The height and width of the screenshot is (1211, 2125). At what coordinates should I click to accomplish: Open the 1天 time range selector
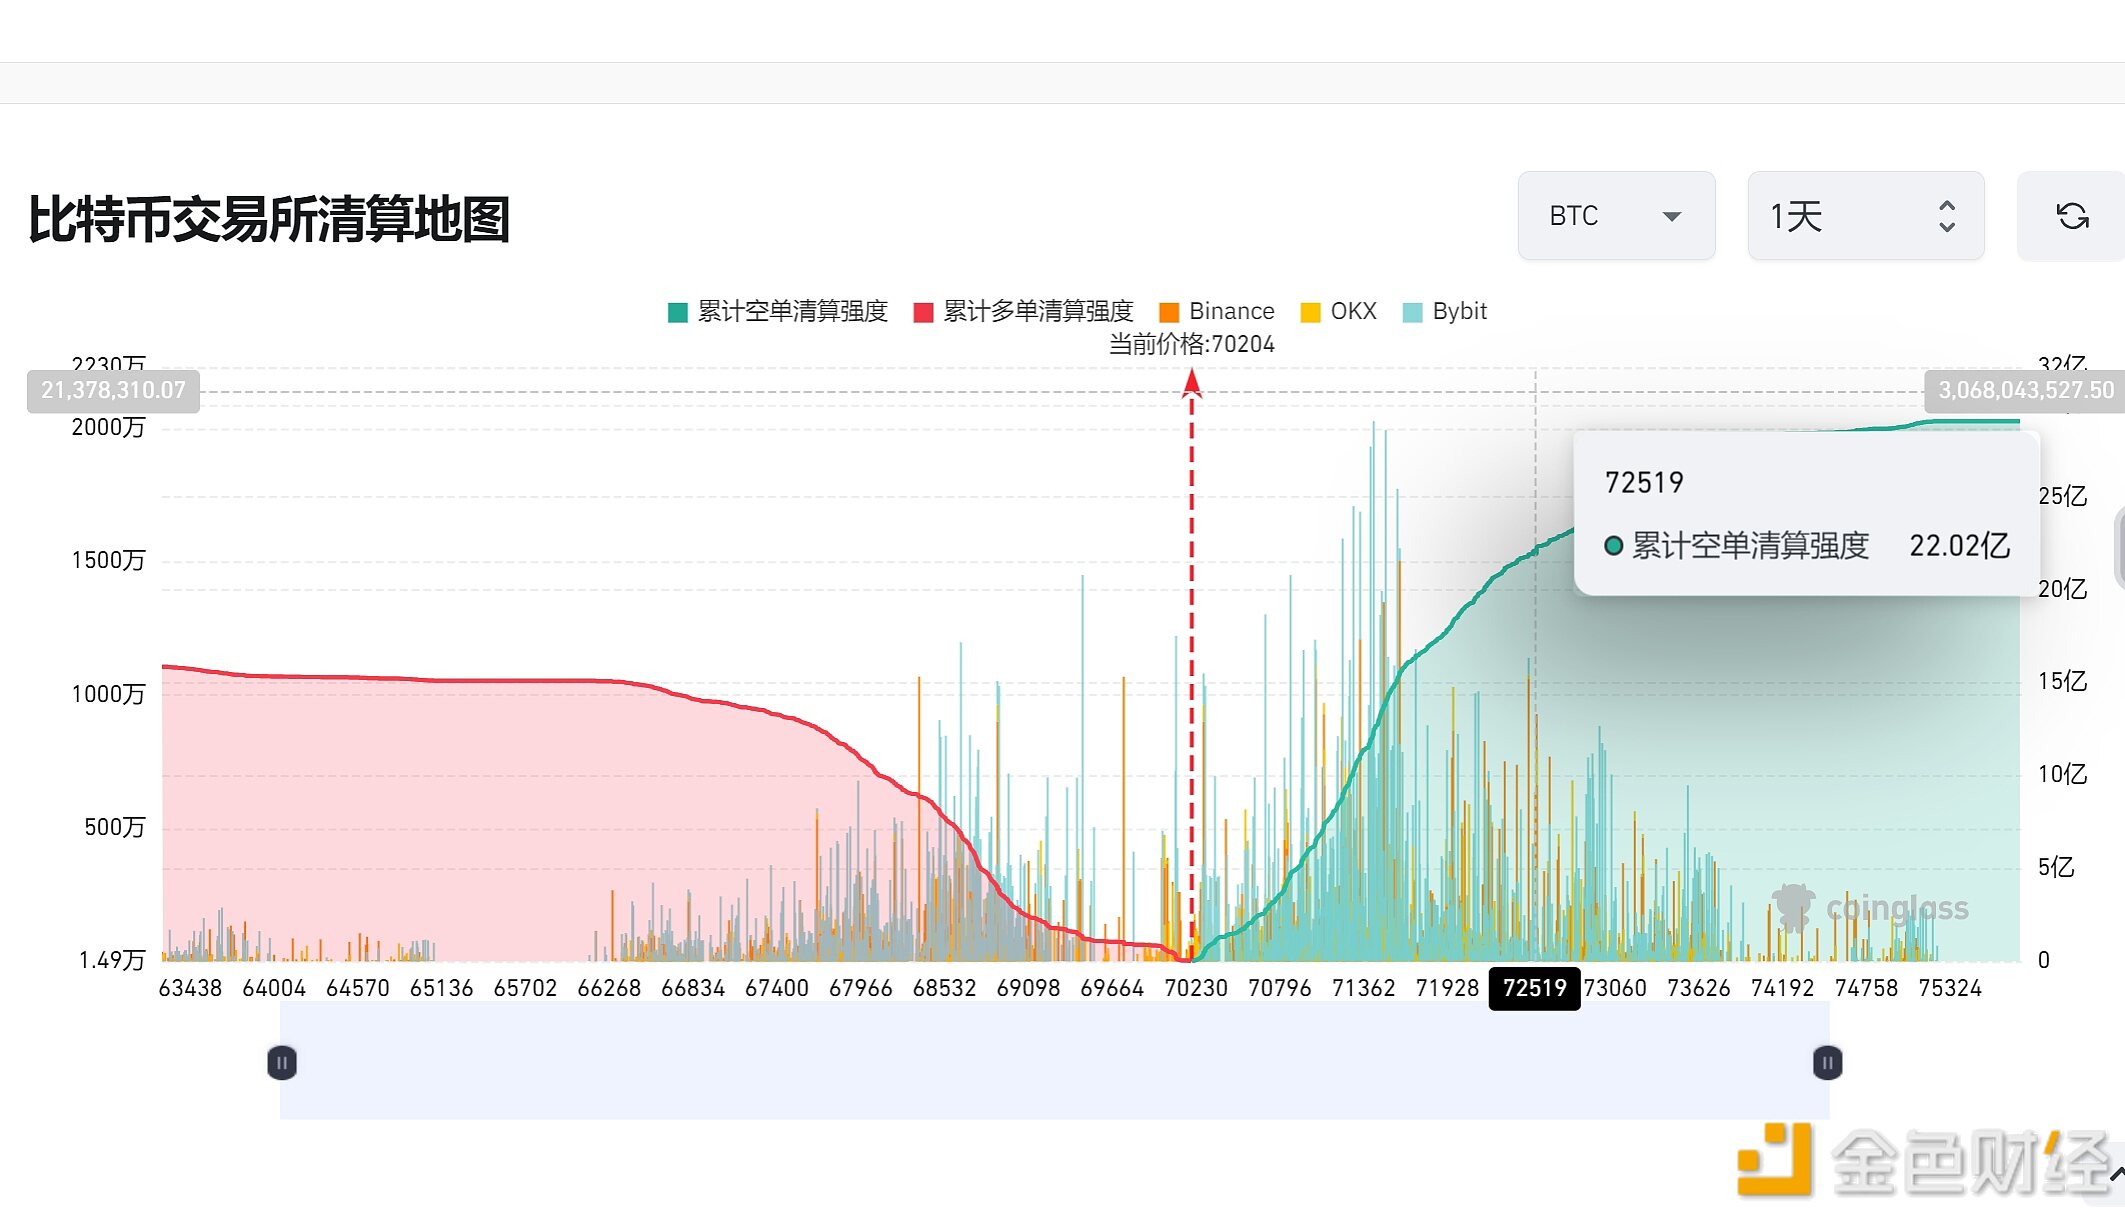tap(1865, 216)
